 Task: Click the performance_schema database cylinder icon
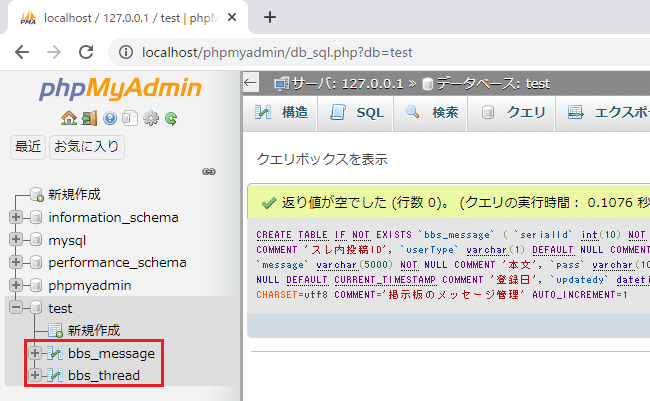[x=36, y=262]
